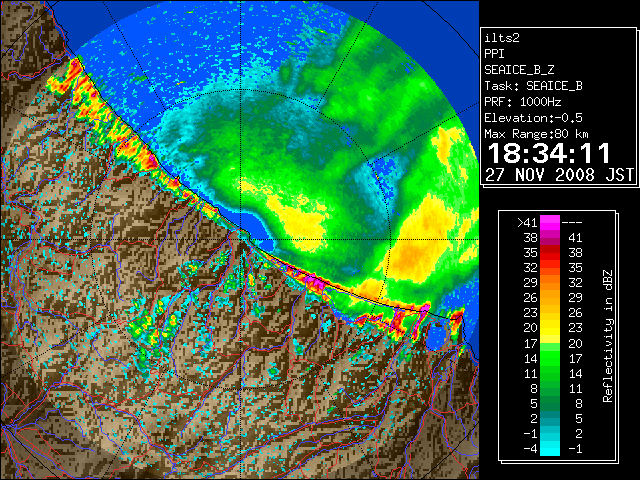Click the green swatch beside '11' on the left scale
640x480 pixels.
[x=550, y=373]
